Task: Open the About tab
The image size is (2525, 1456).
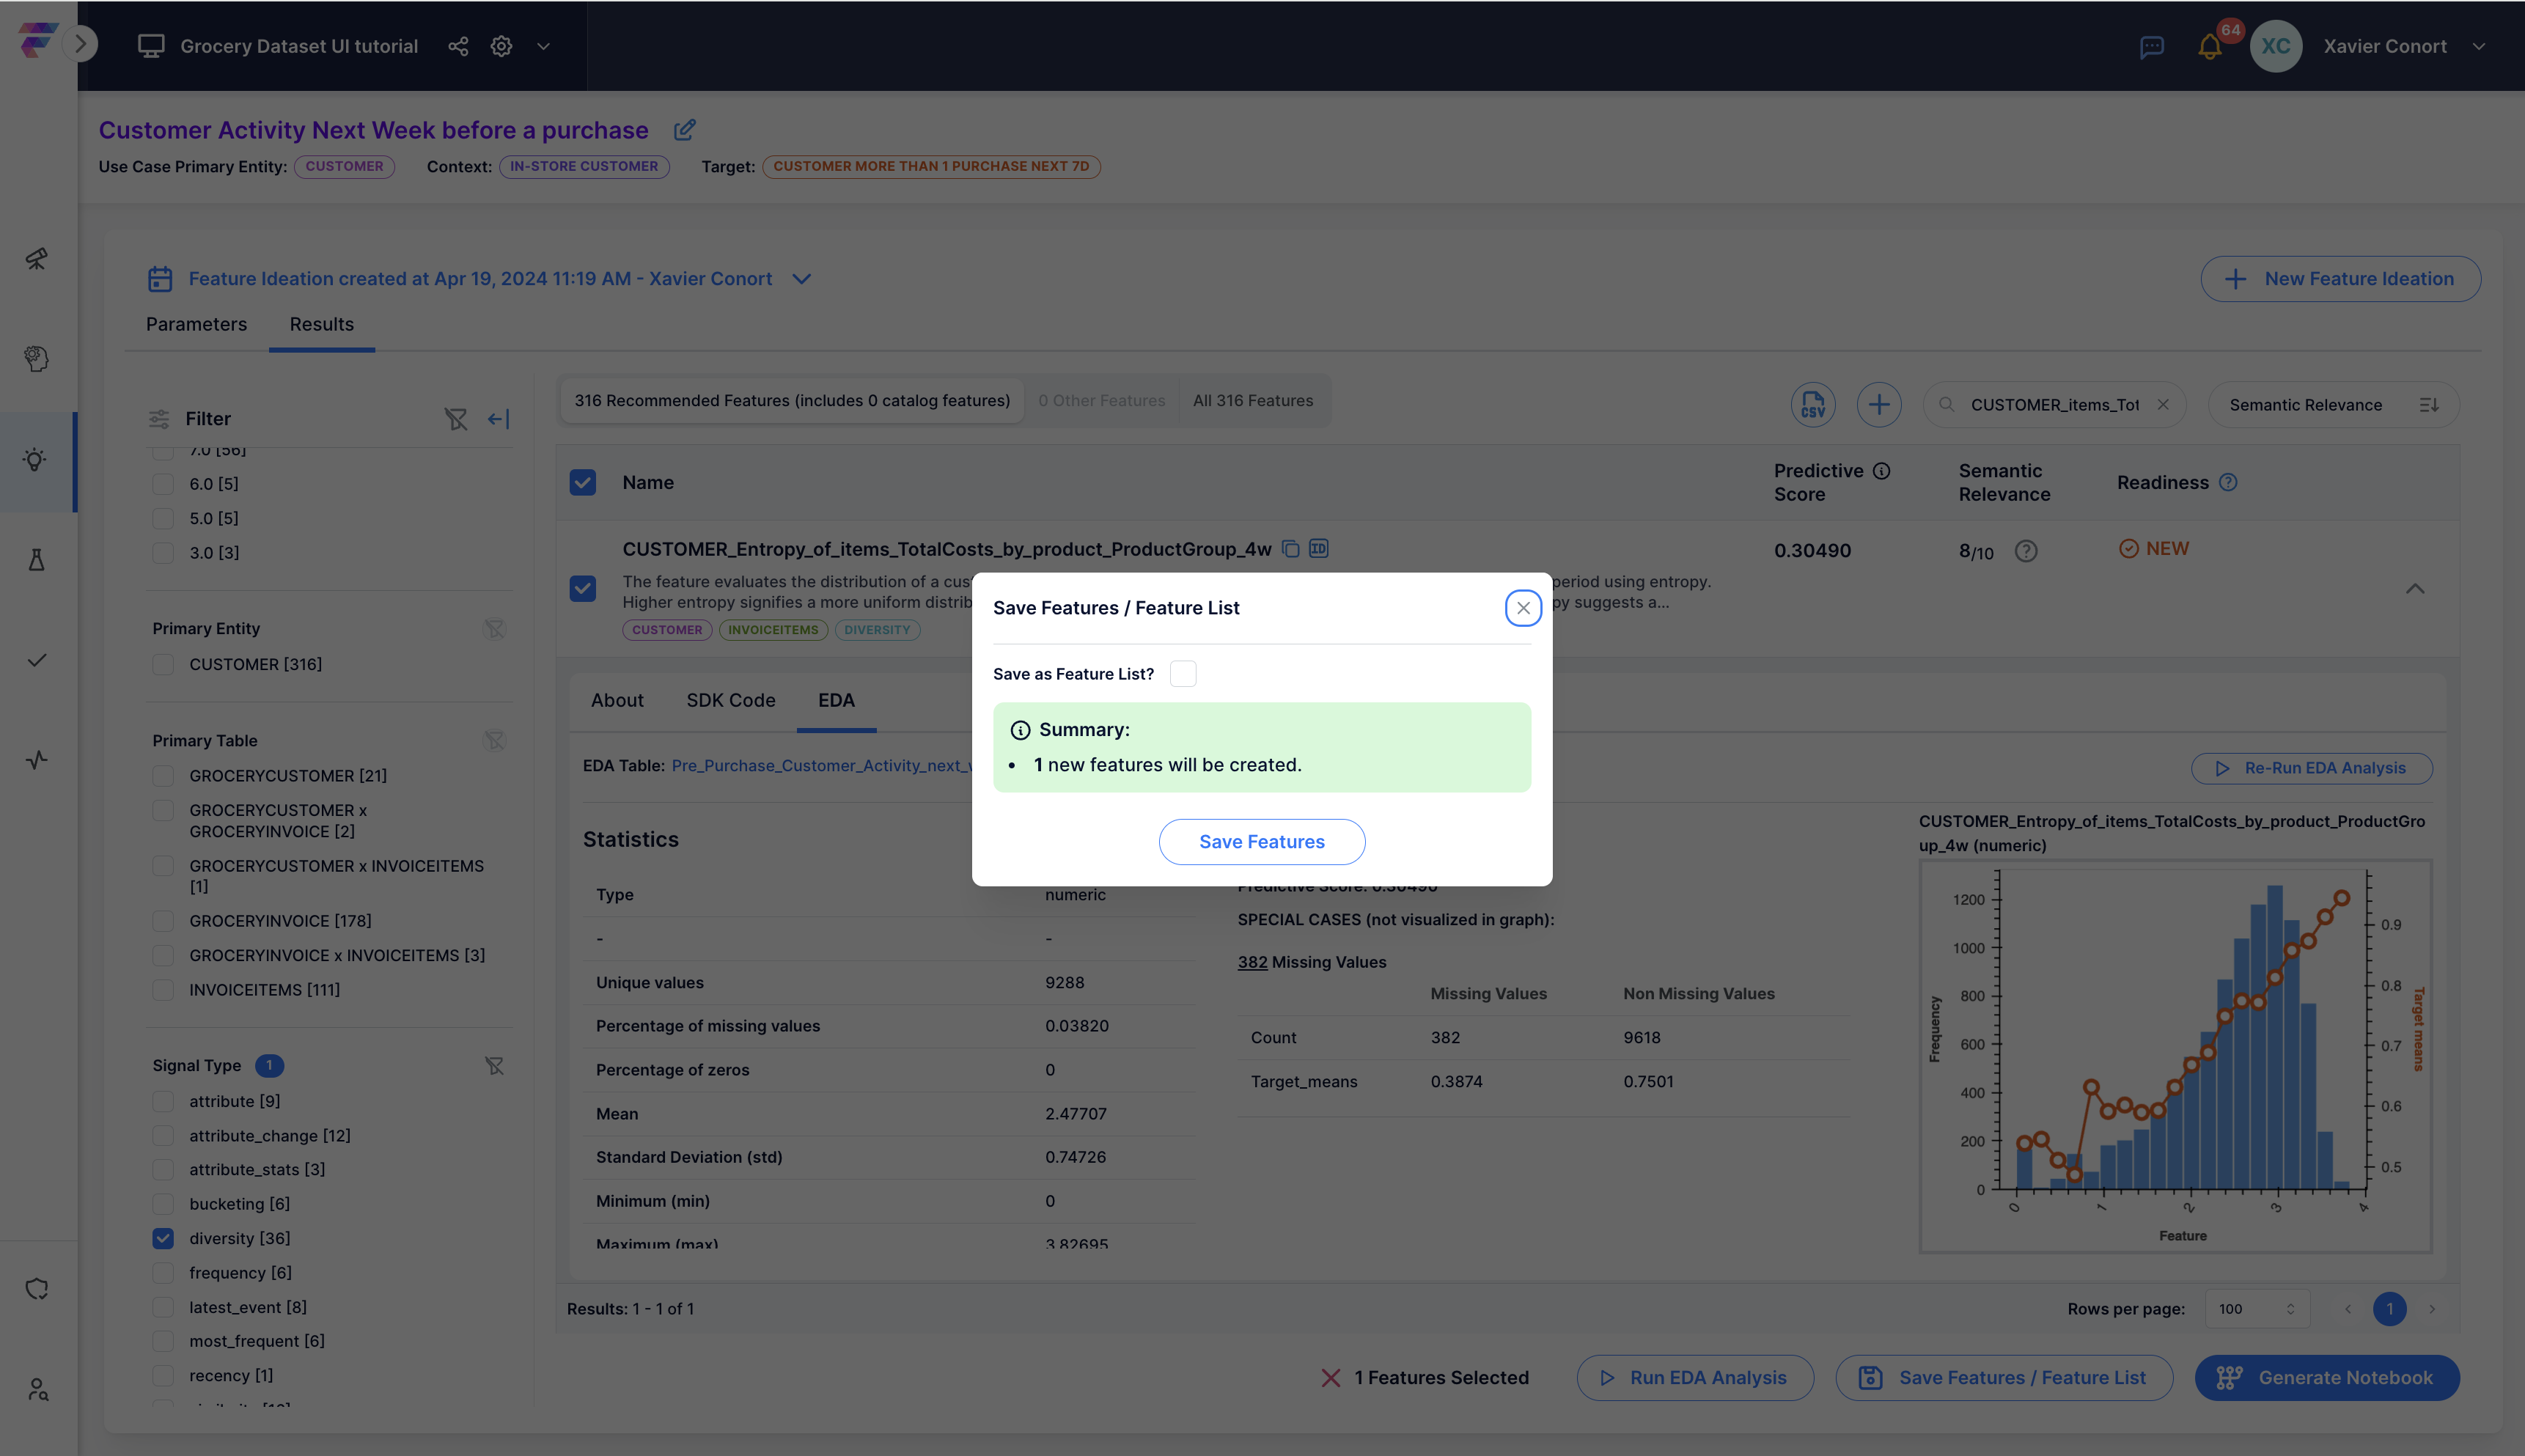Action: (617, 701)
